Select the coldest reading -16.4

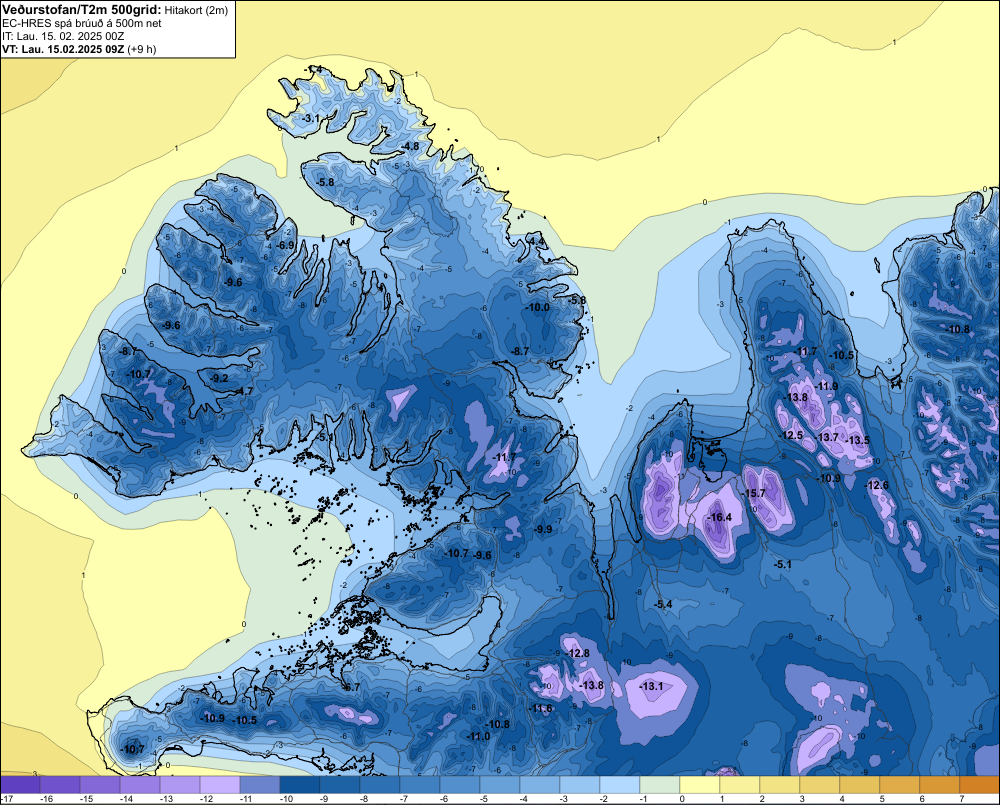pos(720,517)
